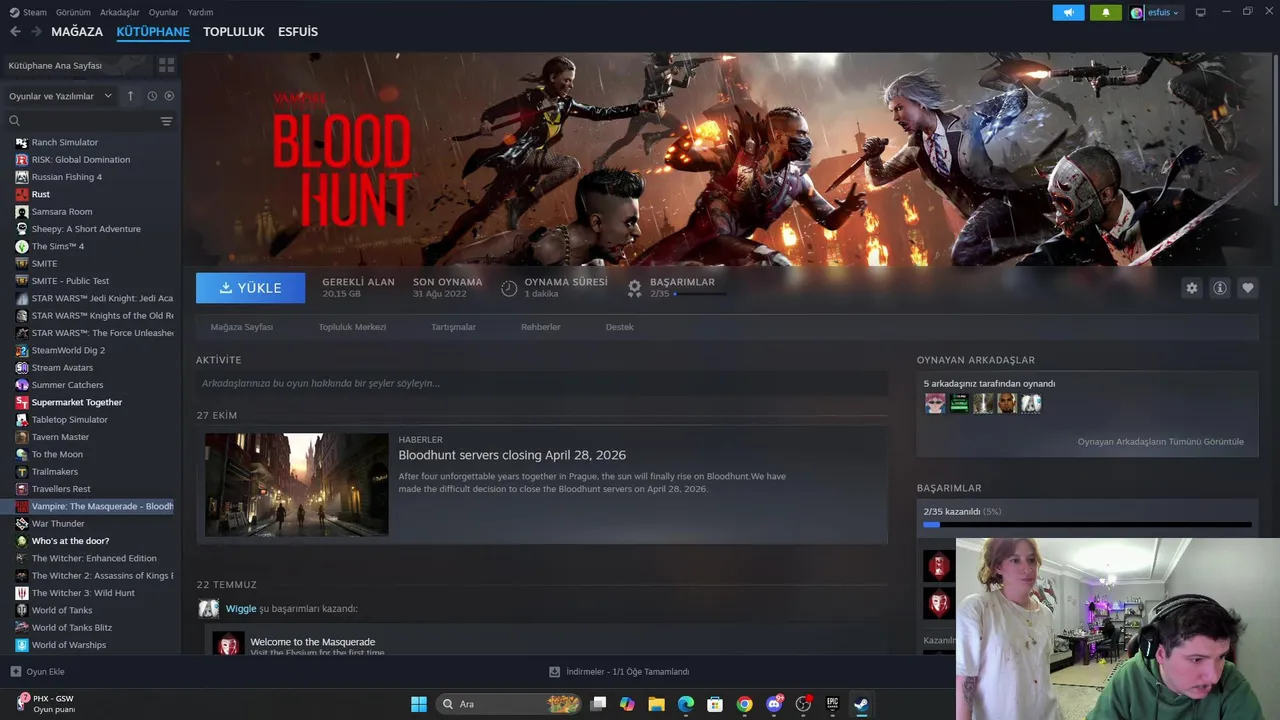Open the Arkadaşlar menu
Screen dimensions: 1280x720
point(120,12)
